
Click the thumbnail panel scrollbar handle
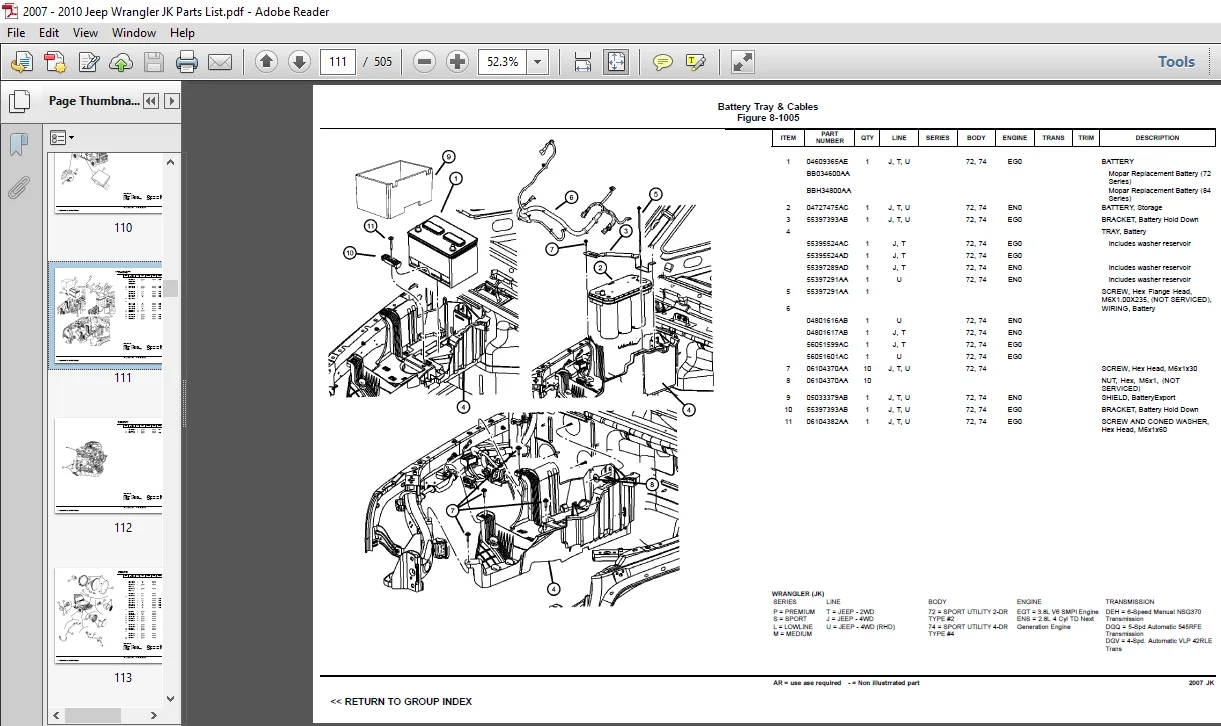point(172,288)
